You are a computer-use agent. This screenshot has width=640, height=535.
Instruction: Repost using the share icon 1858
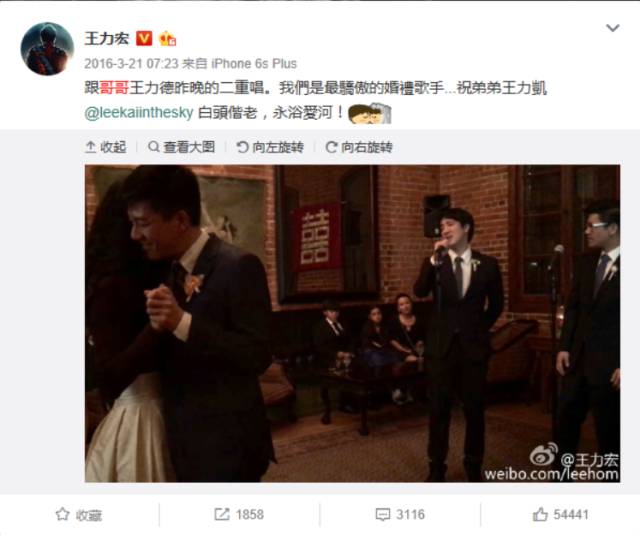pos(239,514)
